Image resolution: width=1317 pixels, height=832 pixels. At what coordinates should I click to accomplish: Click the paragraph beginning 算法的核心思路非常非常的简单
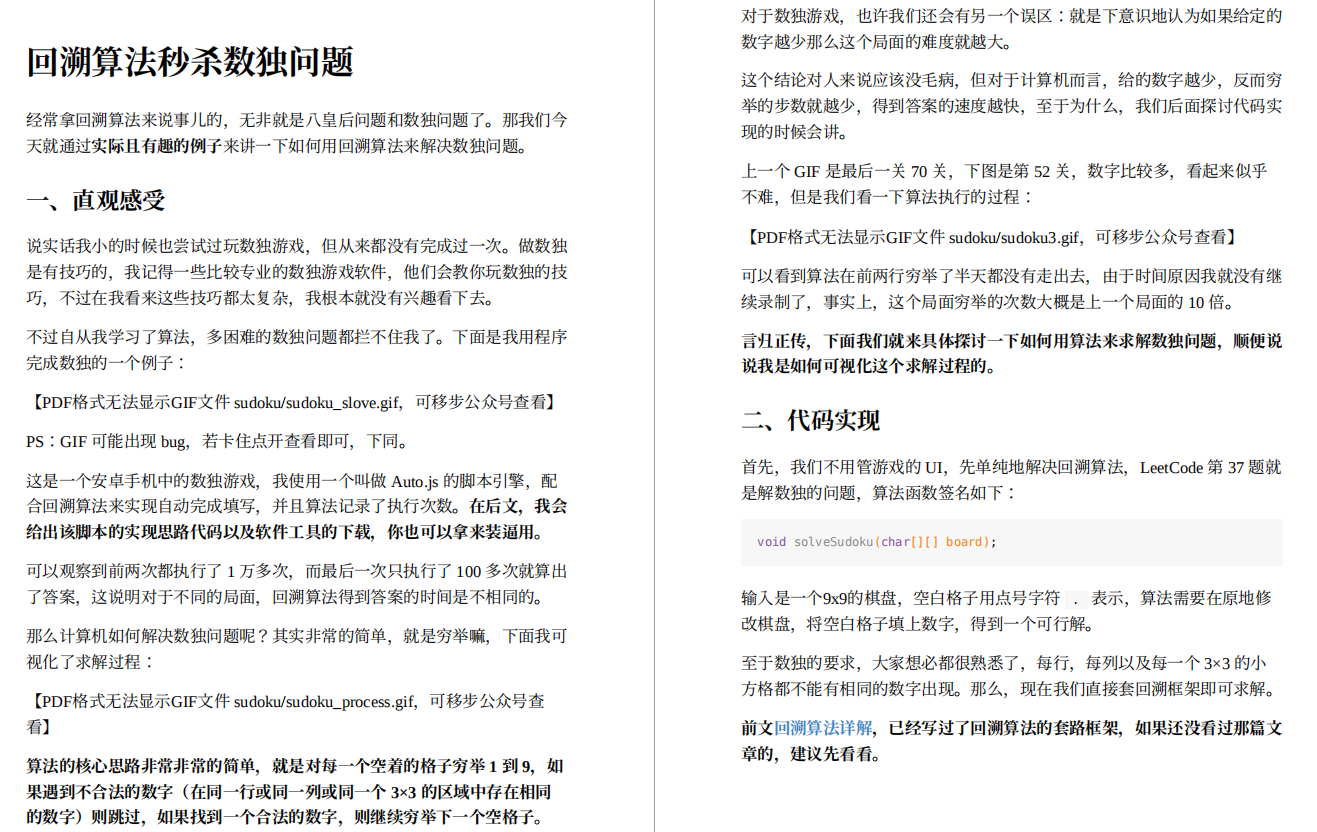point(295,791)
